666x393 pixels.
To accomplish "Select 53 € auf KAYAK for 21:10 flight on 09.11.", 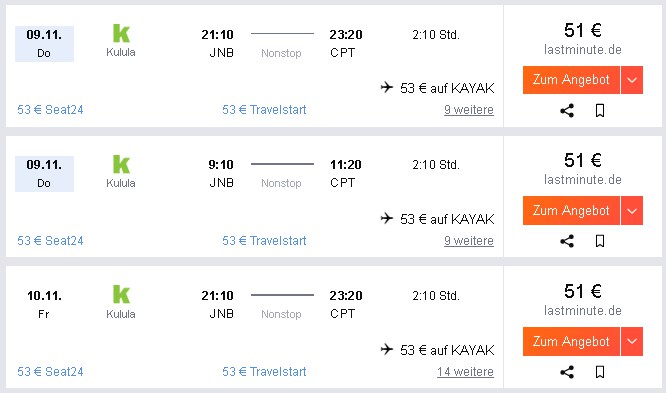I will point(437,88).
